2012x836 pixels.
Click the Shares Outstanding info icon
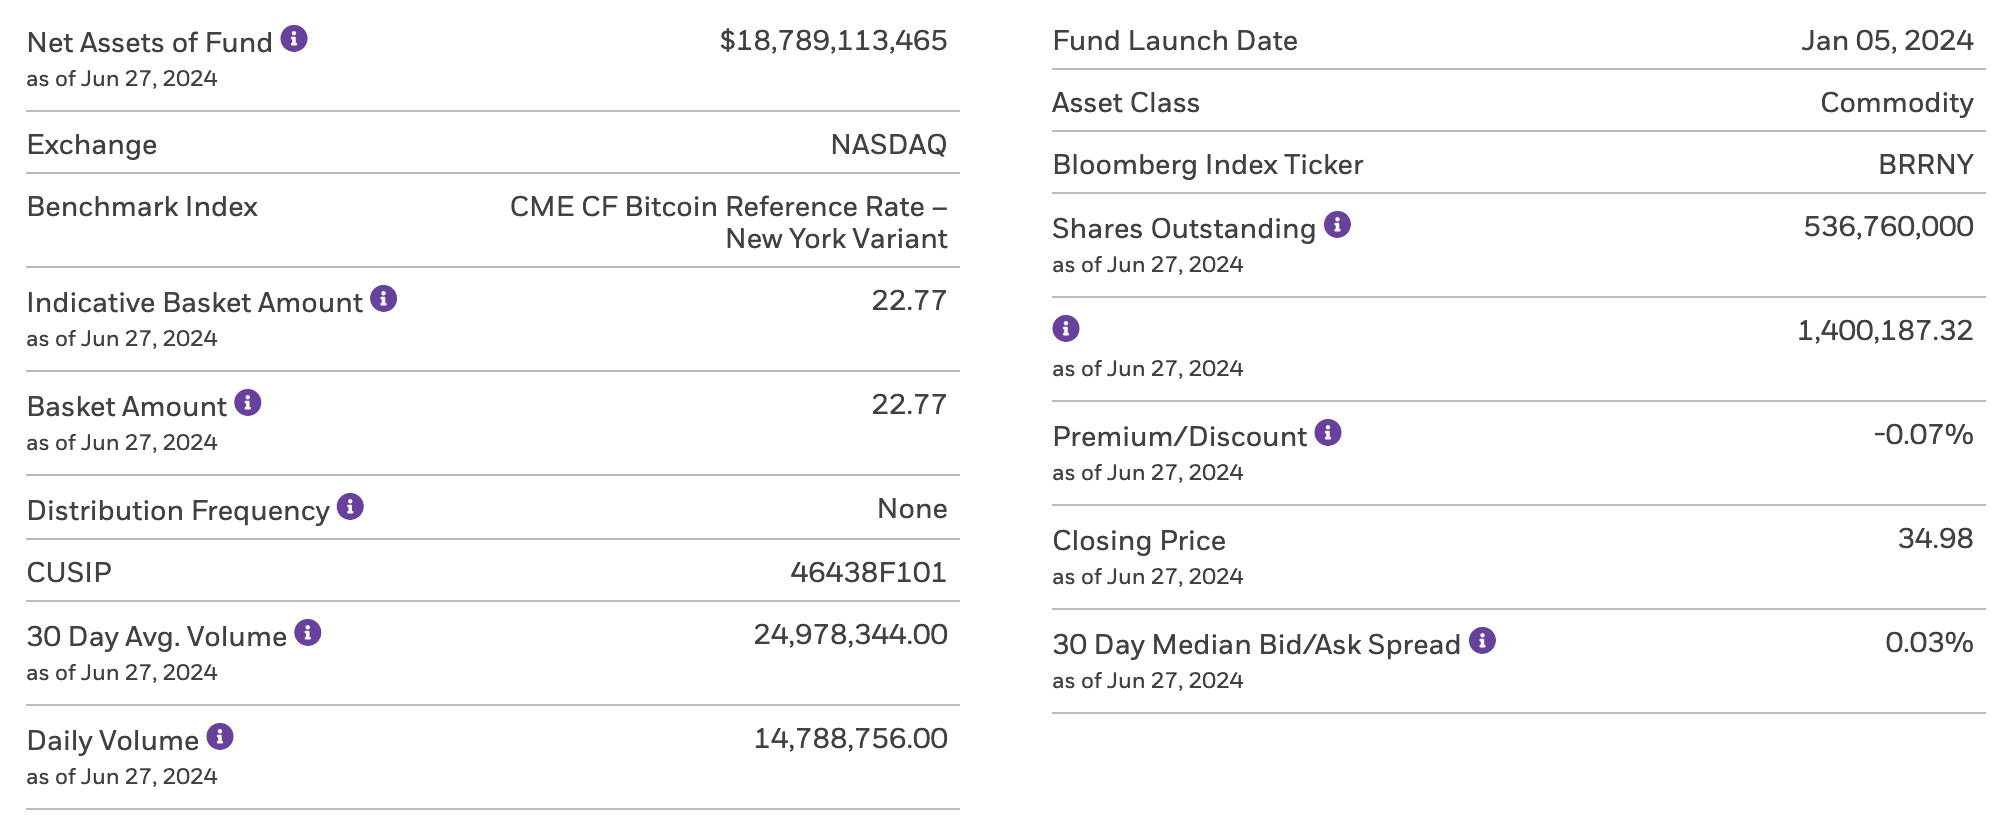(x=1337, y=224)
